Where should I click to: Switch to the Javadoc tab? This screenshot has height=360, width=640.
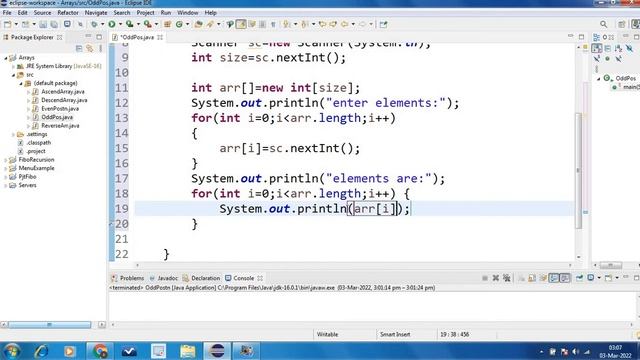pyautogui.click(x=163, y=278)
